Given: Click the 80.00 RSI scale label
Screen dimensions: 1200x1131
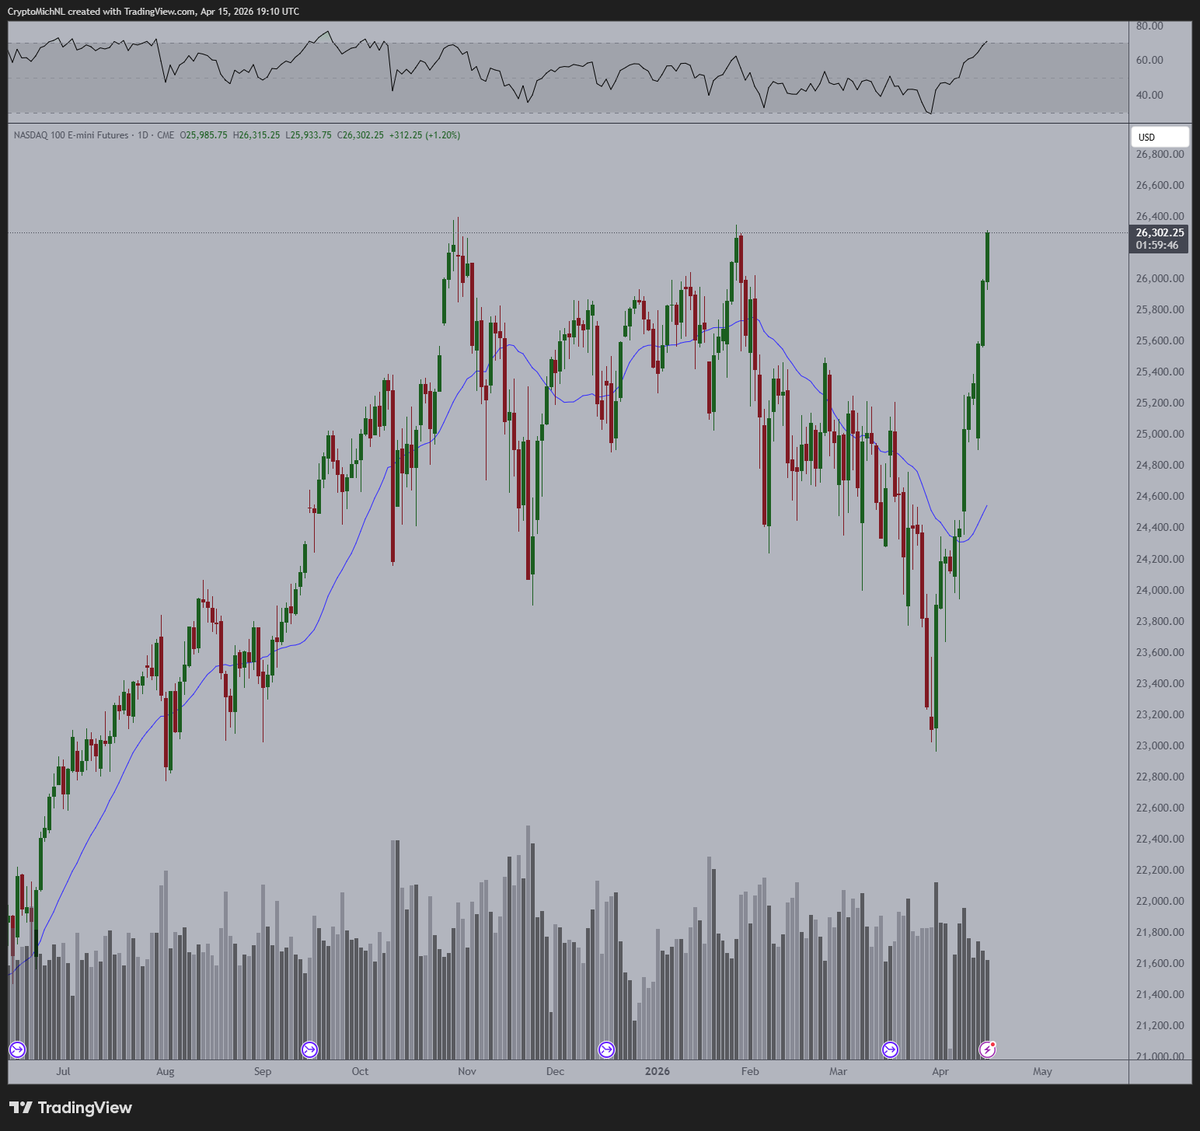Looking at the screenshot, I should [x=1149, y=26].
